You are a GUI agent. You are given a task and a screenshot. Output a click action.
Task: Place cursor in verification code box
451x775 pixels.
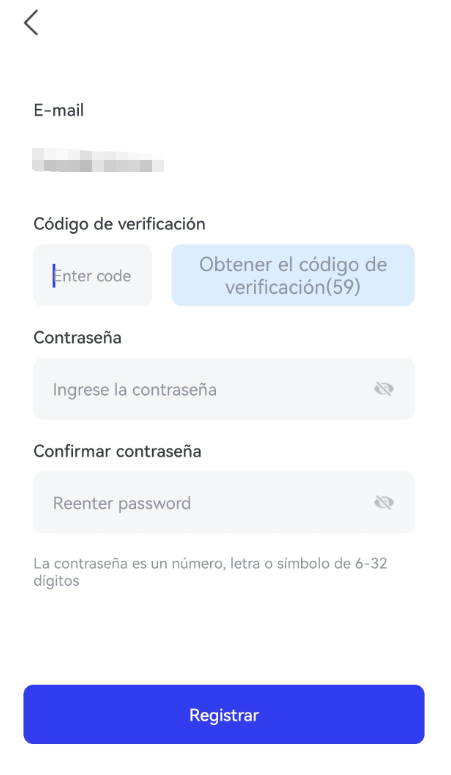click(x=92, y=275)
